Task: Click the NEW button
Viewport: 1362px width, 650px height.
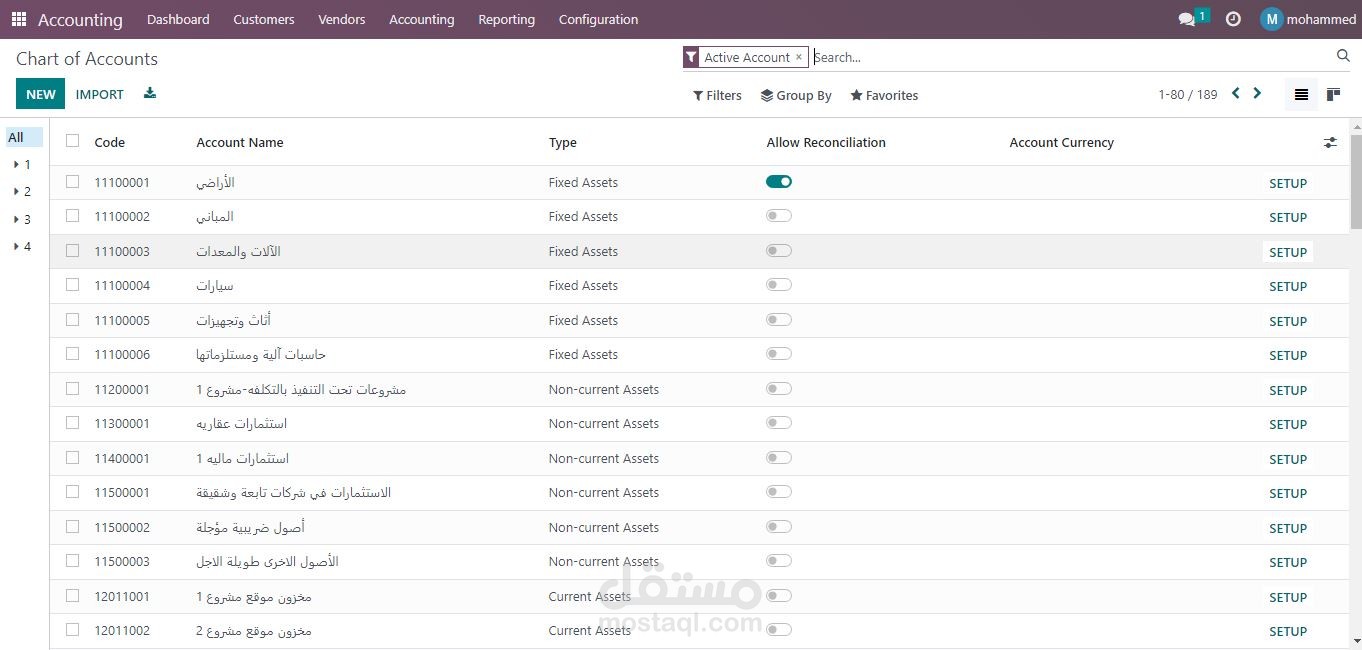Action: pyautogui.click(x=41, y=94)
